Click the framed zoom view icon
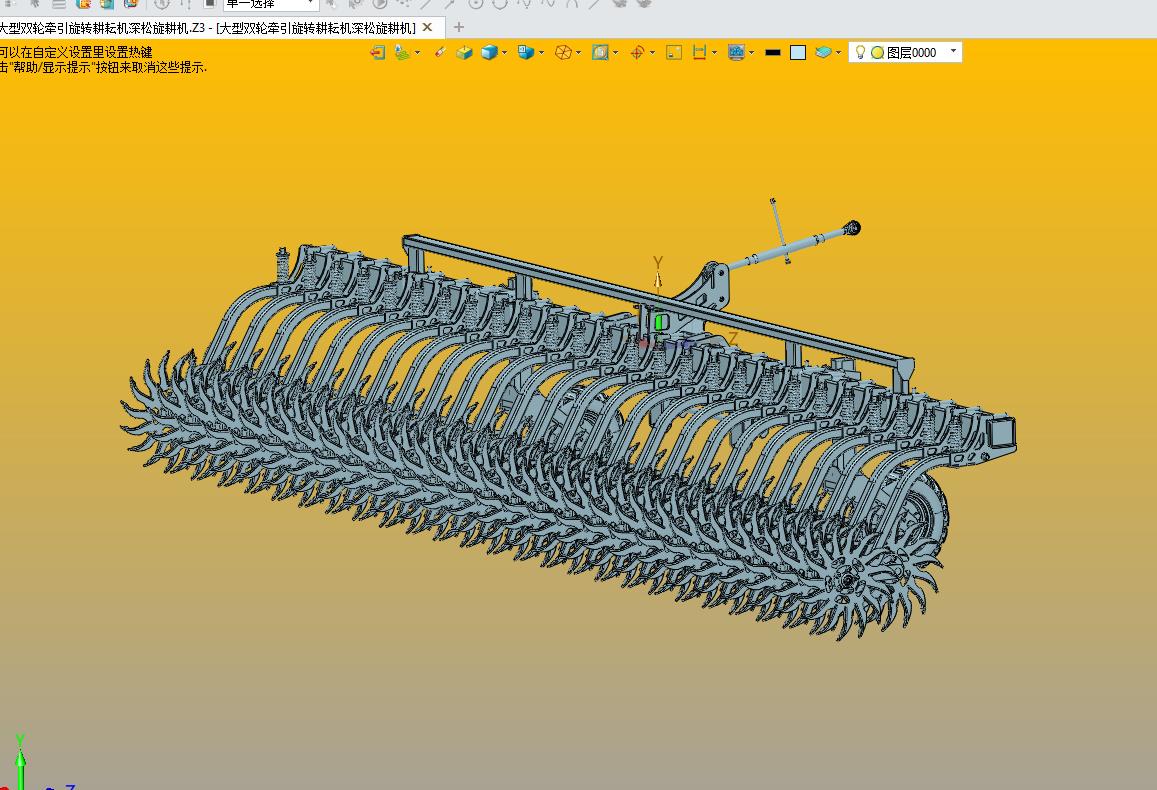Screen dimensions: 1157x790 click(600, 52)
